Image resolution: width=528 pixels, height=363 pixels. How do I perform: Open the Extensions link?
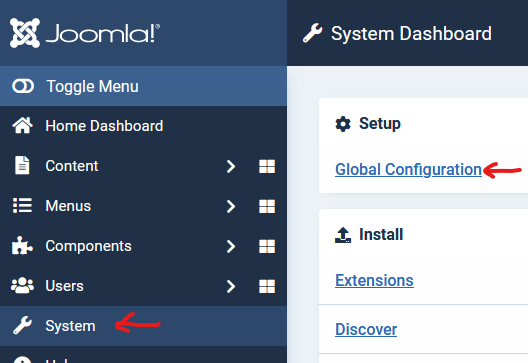coord(374,280)
